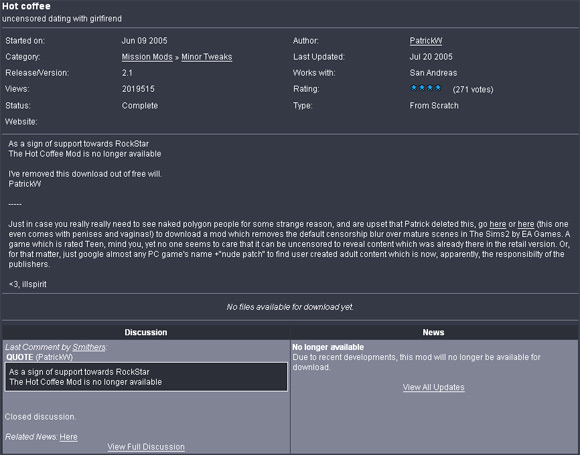This screenshot has height=455, width=580.
Task: Click View Full Discussion
Action: click(x=146, y=446)
